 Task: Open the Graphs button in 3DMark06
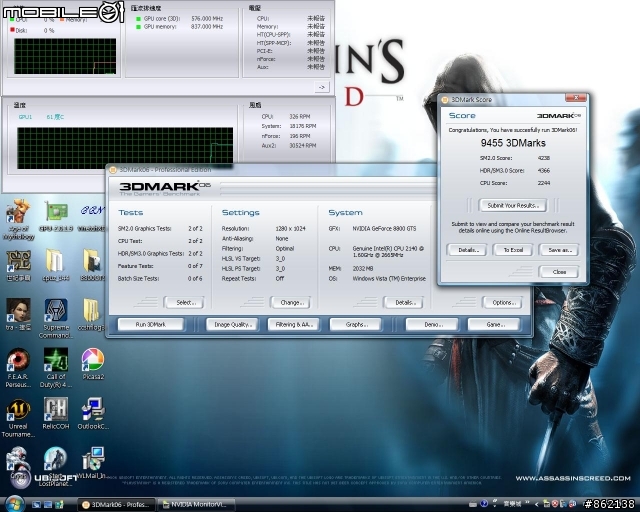[356, 325]
